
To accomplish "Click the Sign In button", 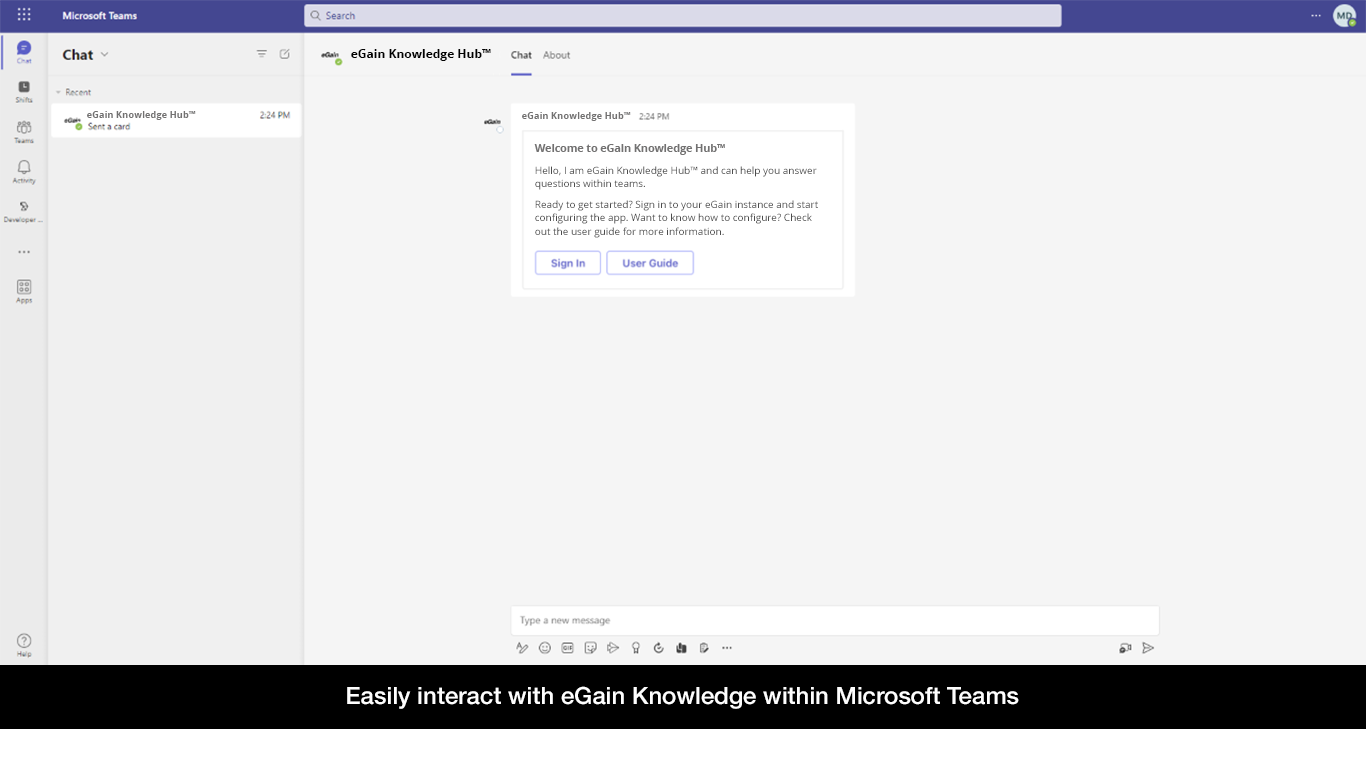I will [568, 263].
